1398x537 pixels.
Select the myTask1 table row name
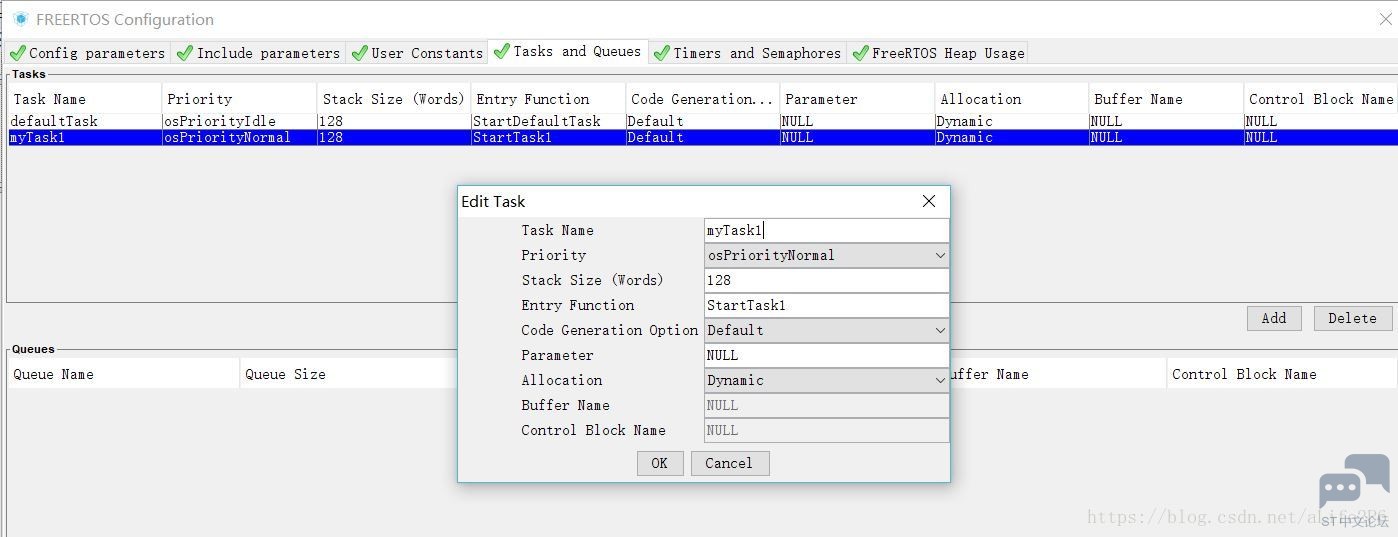pos(37,137)
